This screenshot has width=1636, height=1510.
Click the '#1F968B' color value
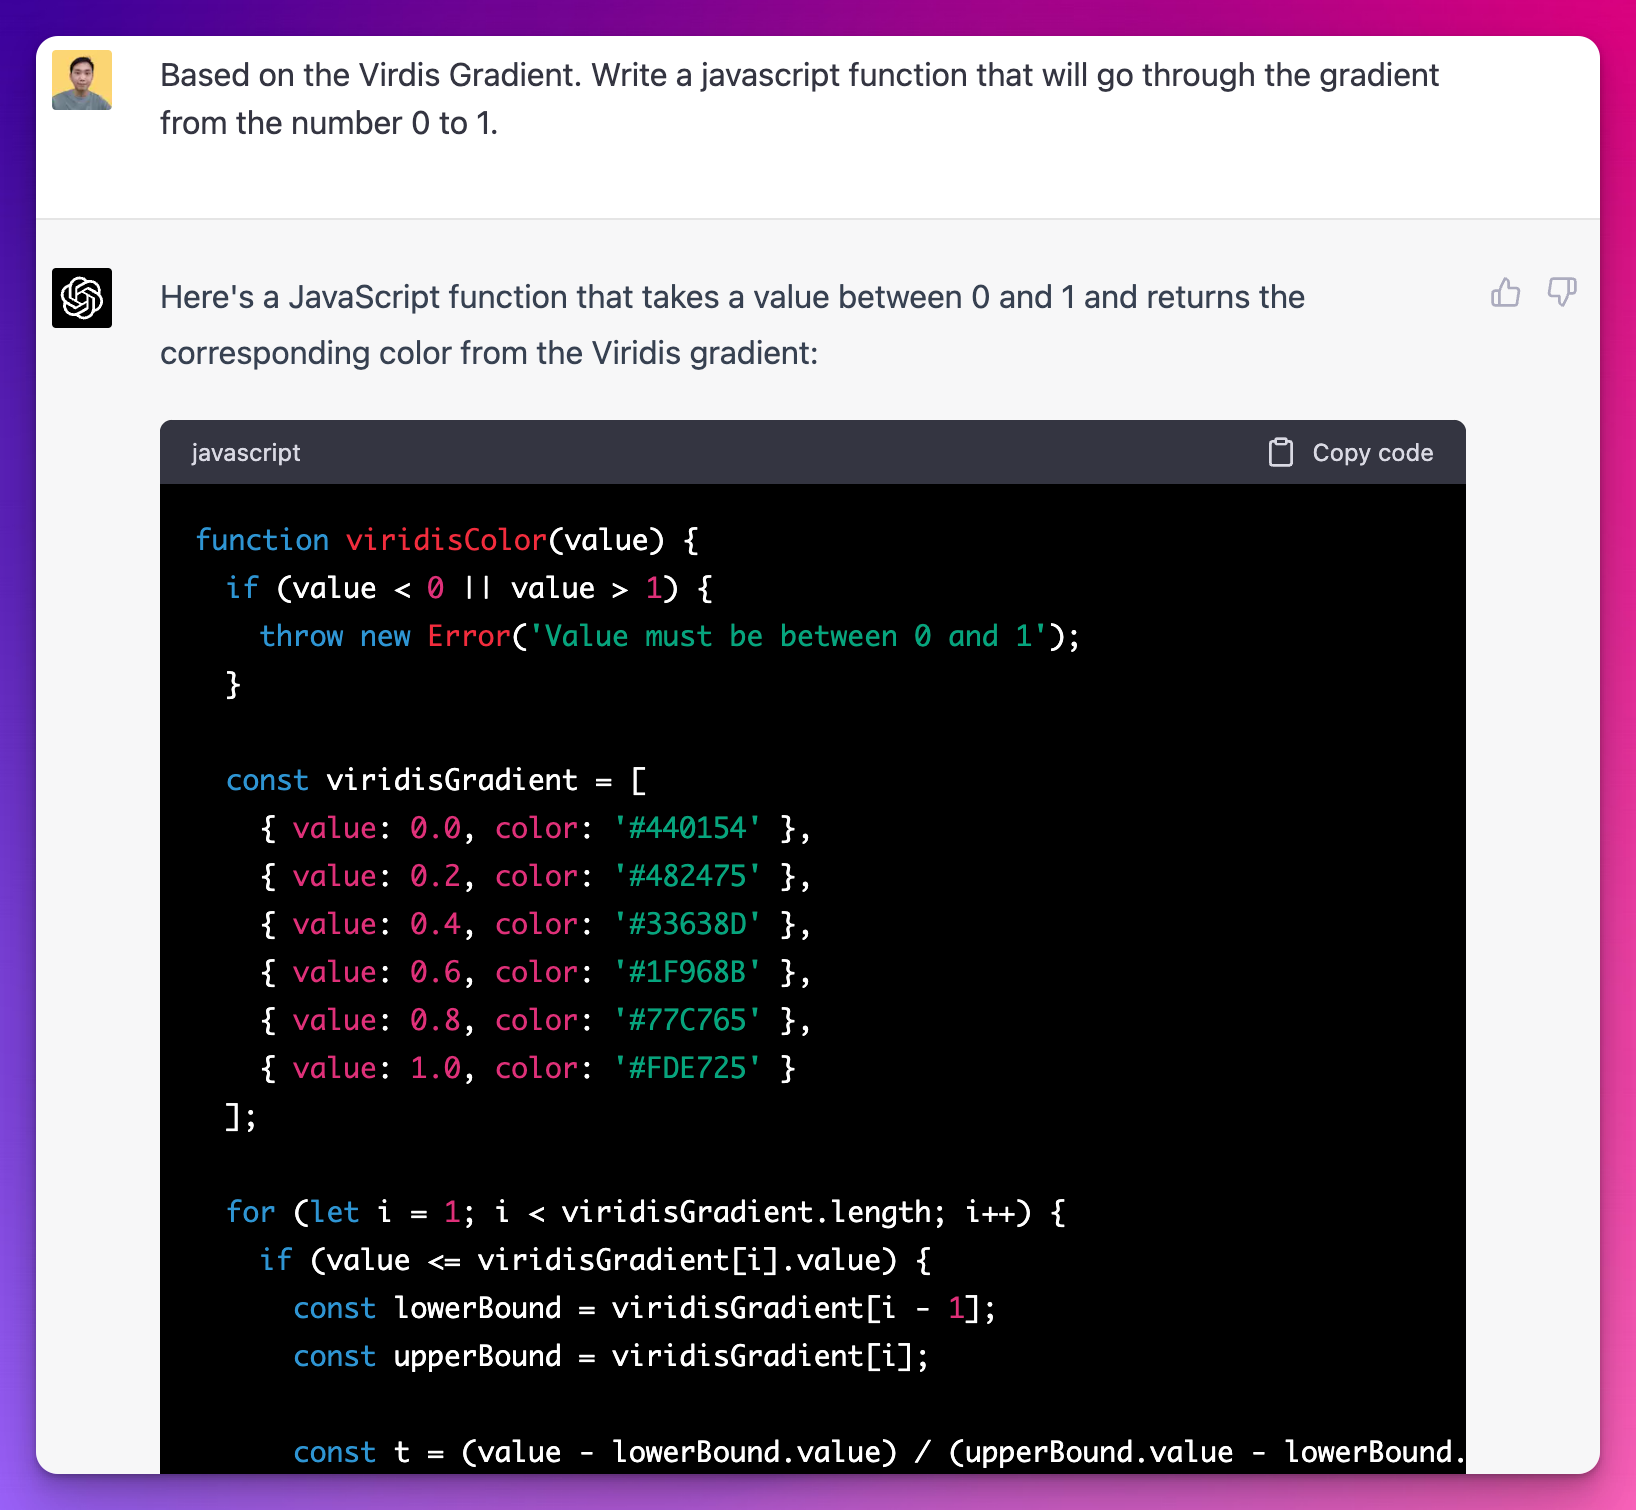[x=687, y=972]
